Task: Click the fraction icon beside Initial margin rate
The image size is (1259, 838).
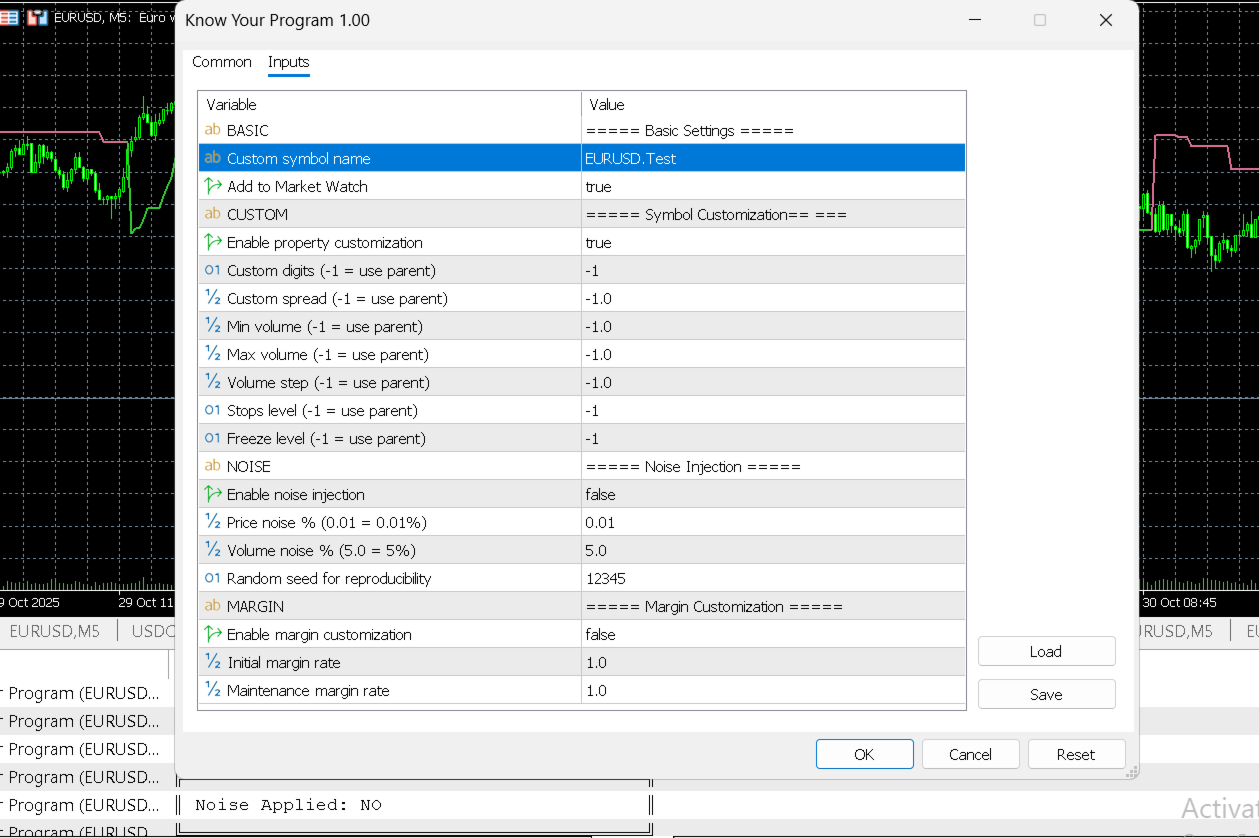Action: click(212, 662)
